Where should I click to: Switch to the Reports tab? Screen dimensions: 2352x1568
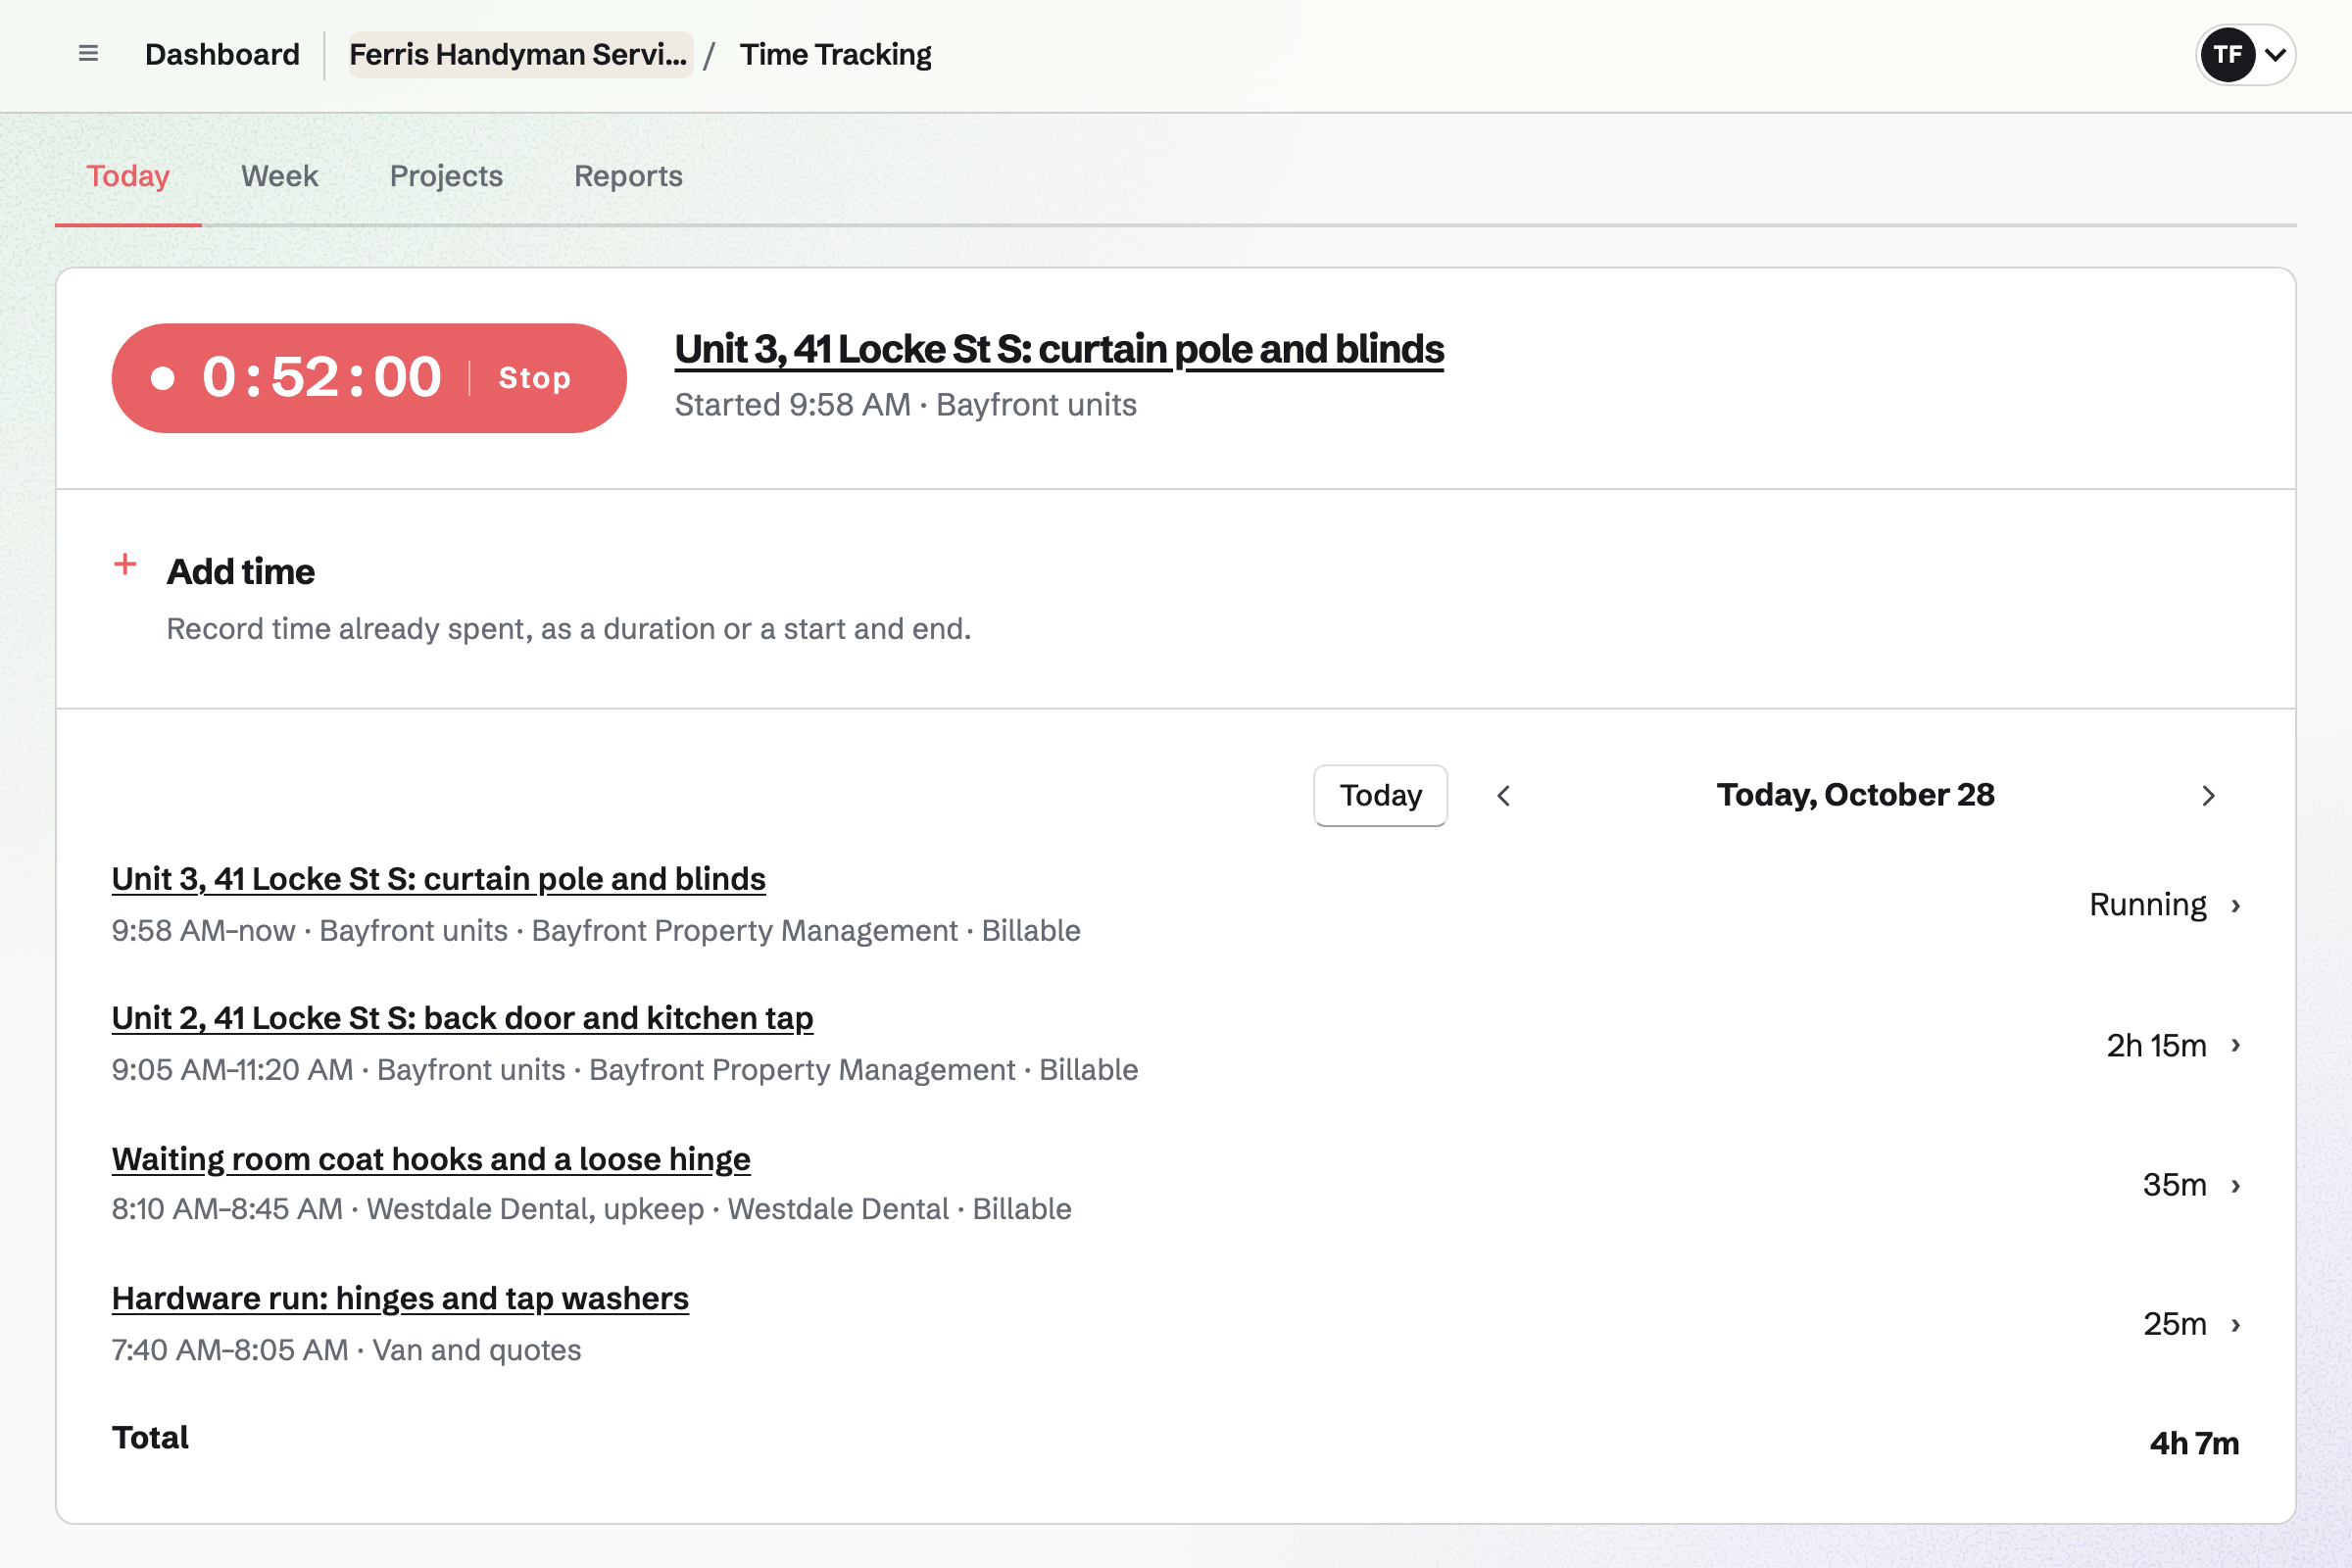point(628,176)
